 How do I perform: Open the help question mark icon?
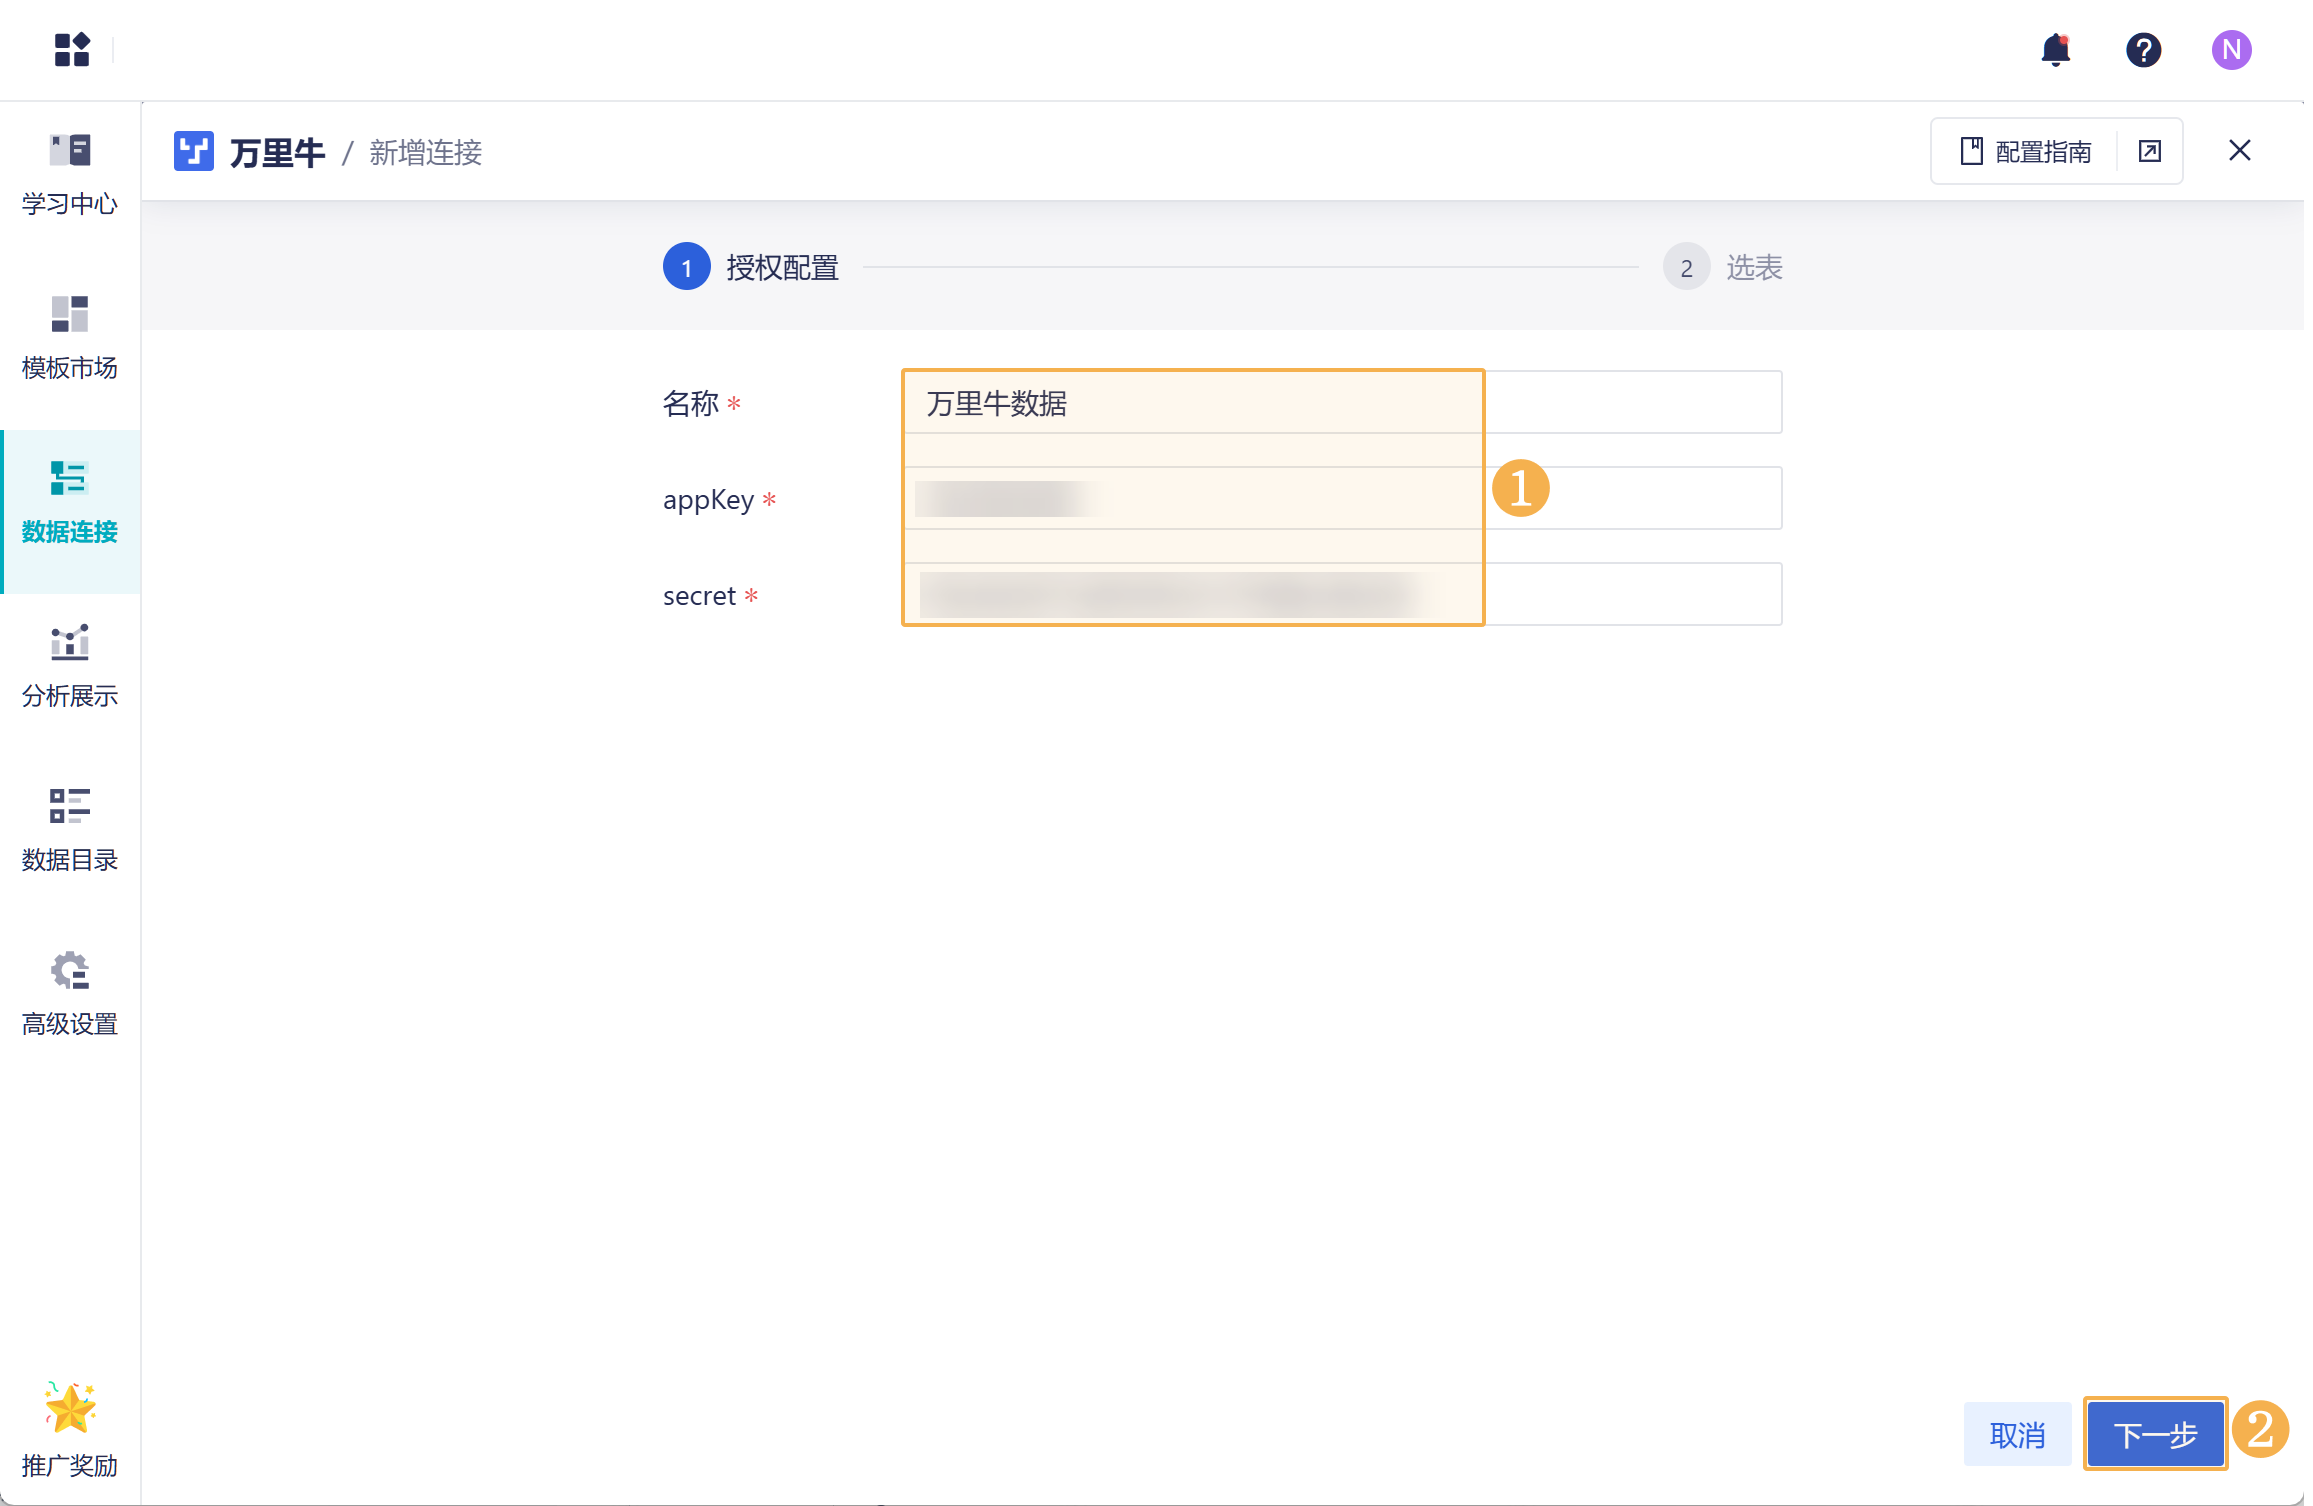2143,50
